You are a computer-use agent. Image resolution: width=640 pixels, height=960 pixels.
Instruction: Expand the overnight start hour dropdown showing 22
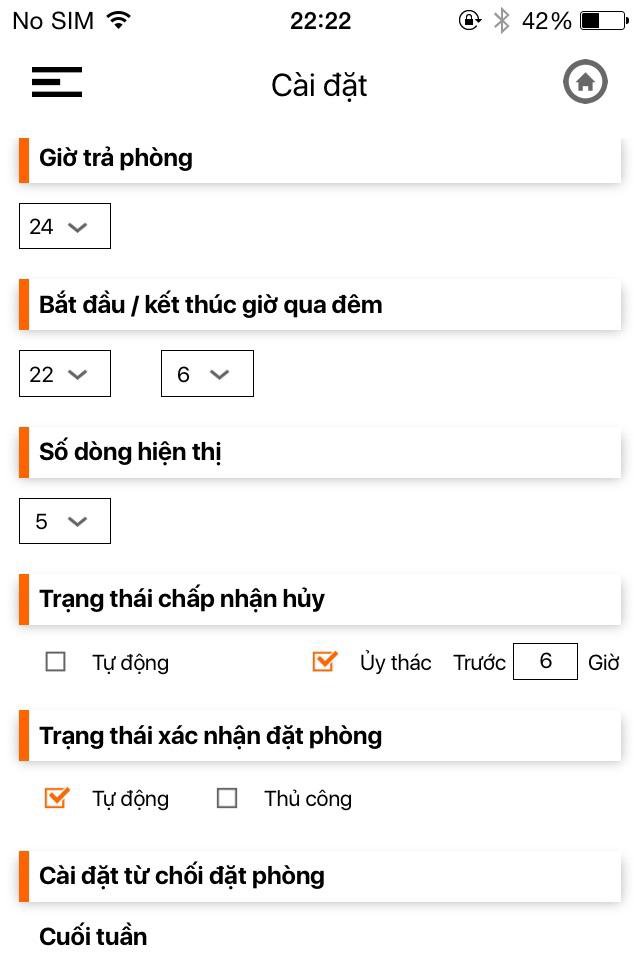(x=65, y=374)
